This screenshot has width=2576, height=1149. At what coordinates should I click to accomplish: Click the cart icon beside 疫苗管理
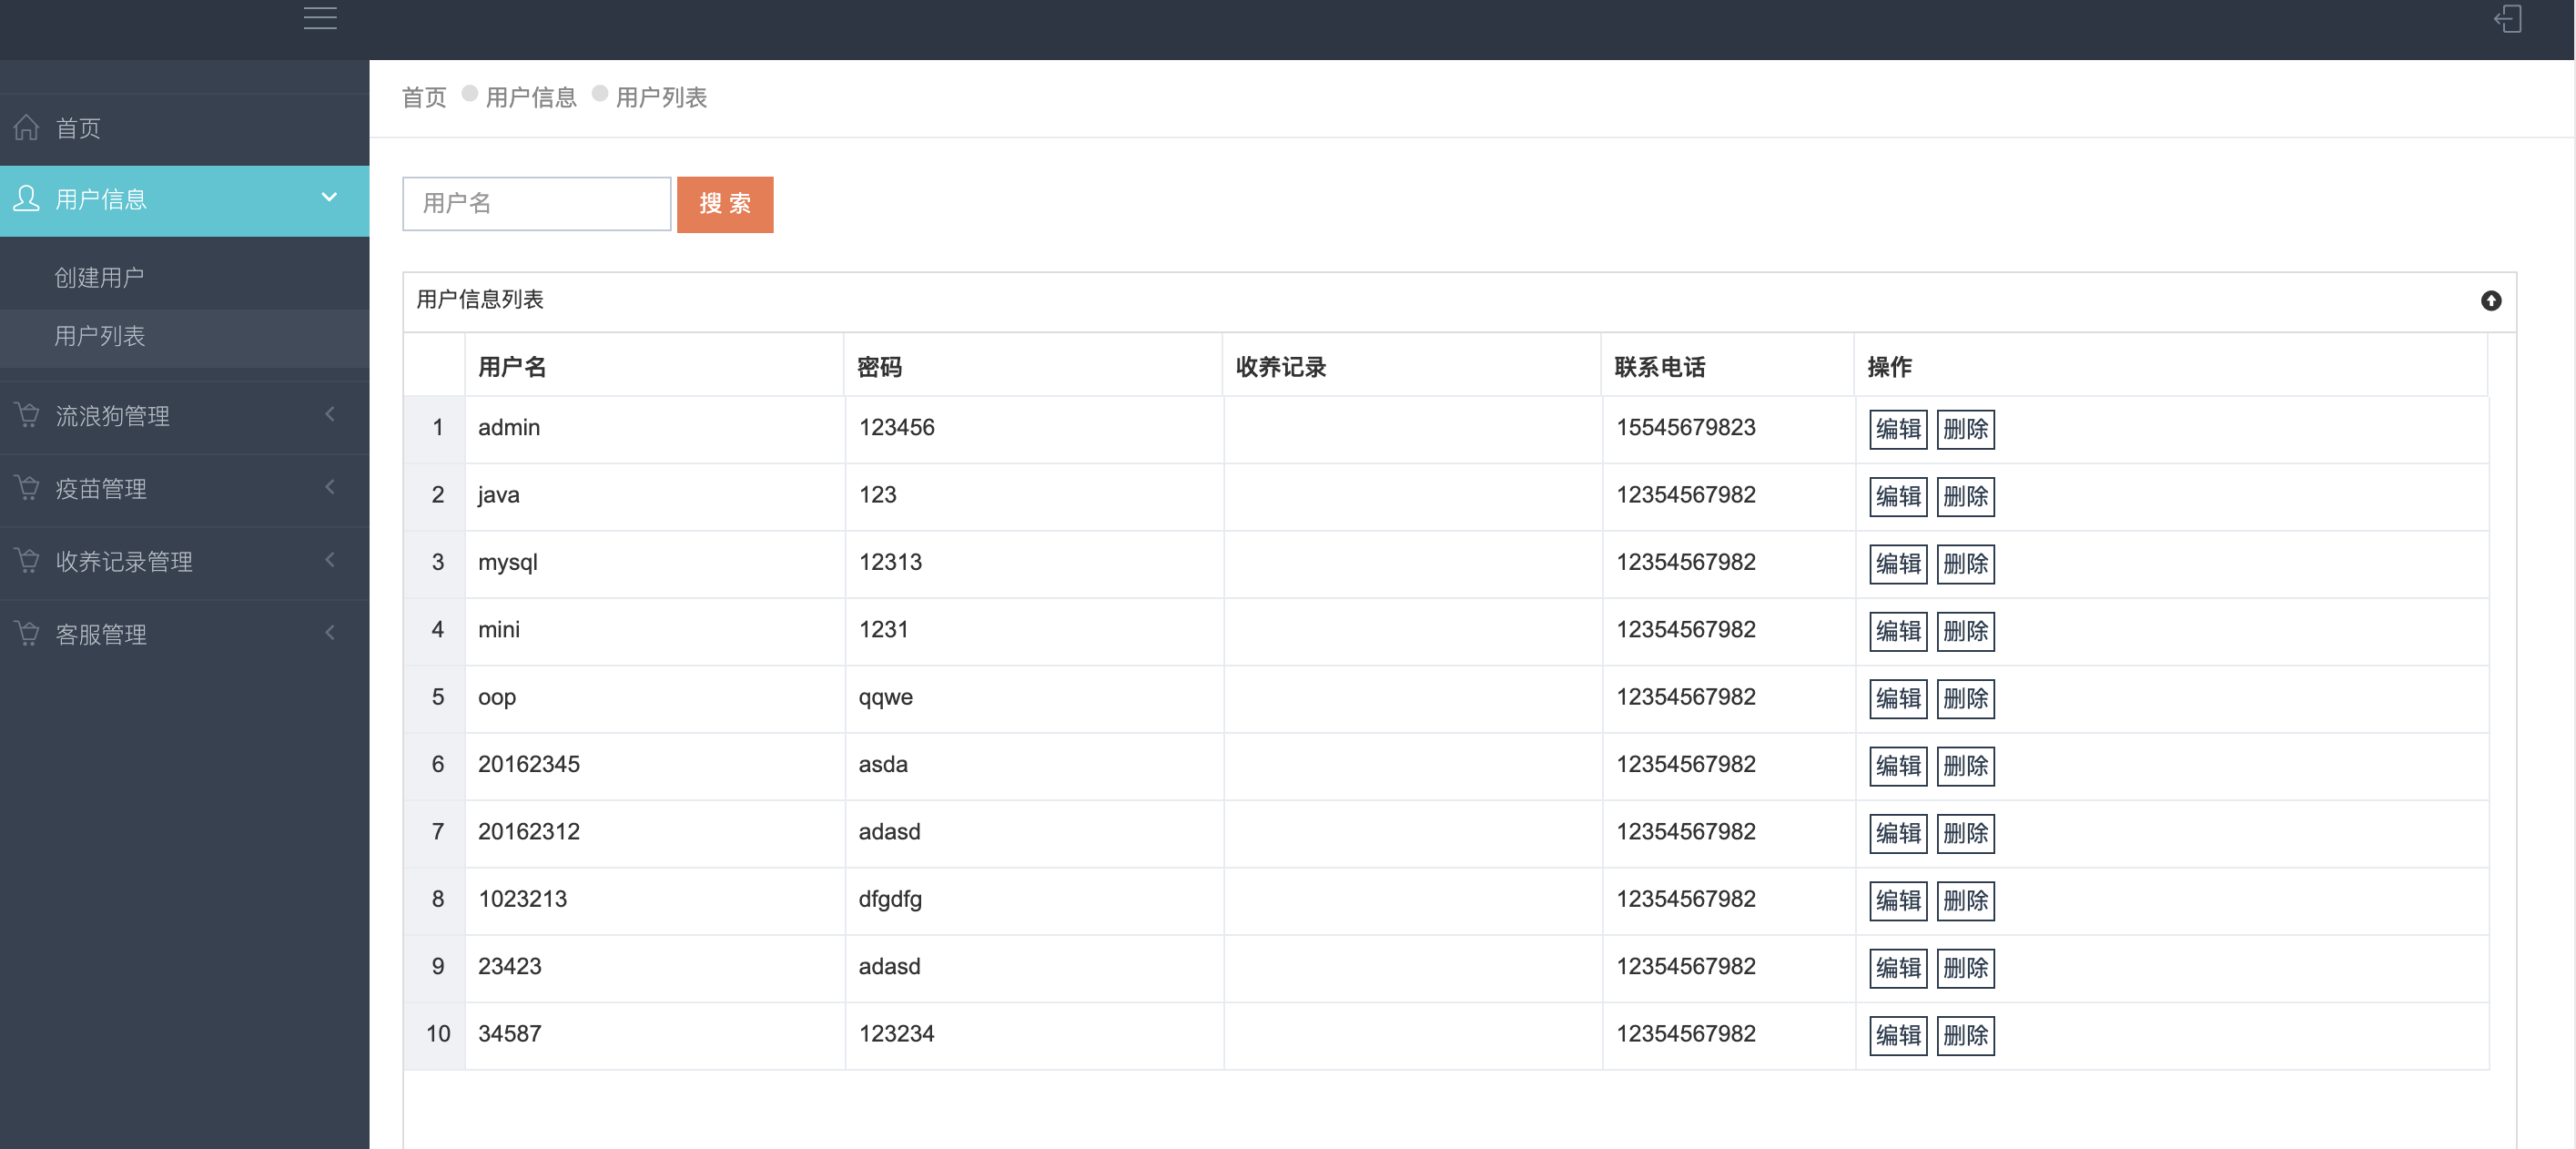click(x=27, y=487)
